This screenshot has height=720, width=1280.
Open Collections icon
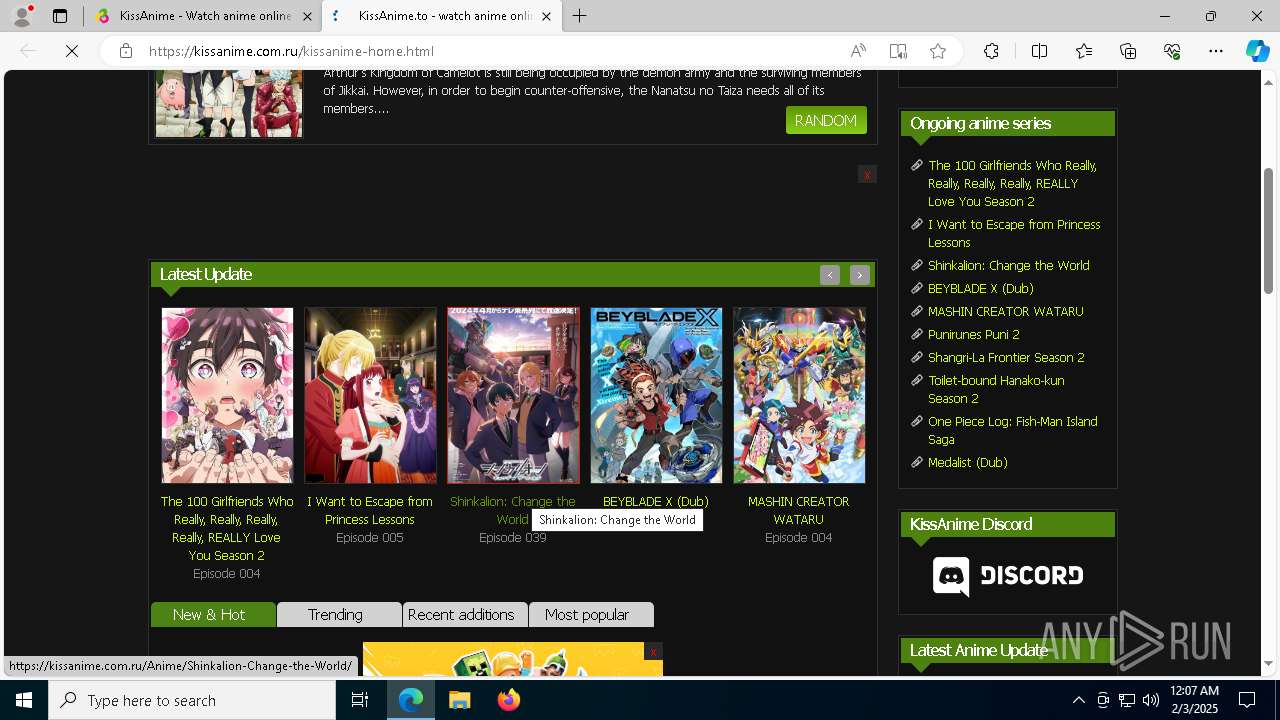pyautogui.click(x=1128, y=51)
